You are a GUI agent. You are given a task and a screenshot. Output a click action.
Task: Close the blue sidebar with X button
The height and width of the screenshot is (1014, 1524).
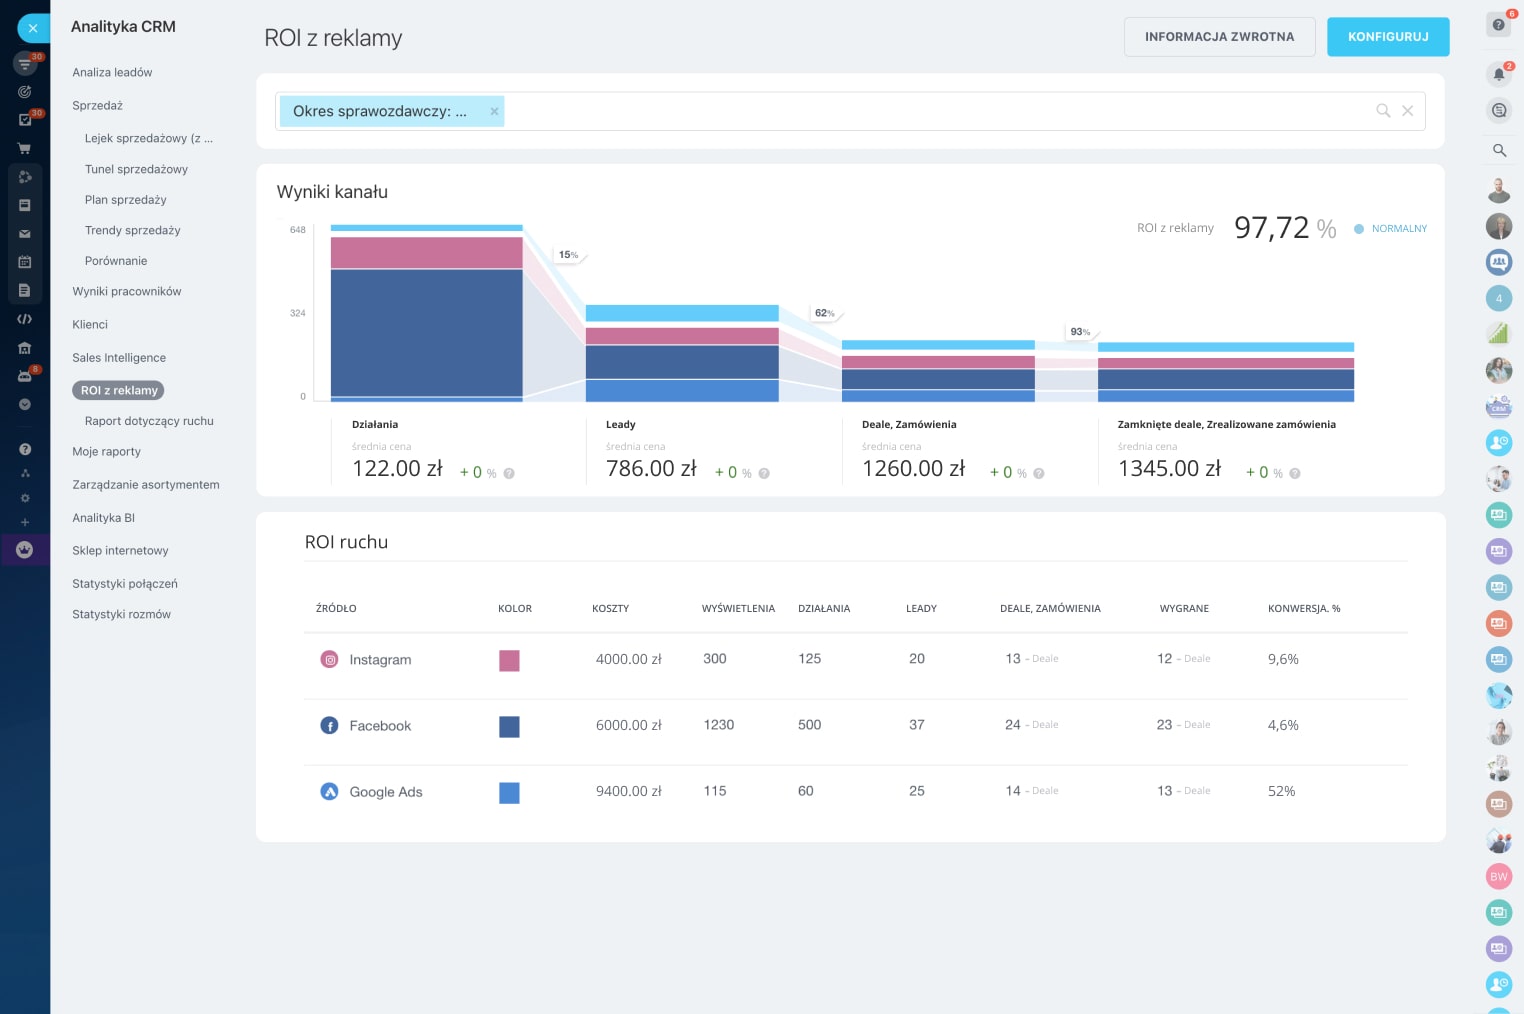[x=33, y=28]
